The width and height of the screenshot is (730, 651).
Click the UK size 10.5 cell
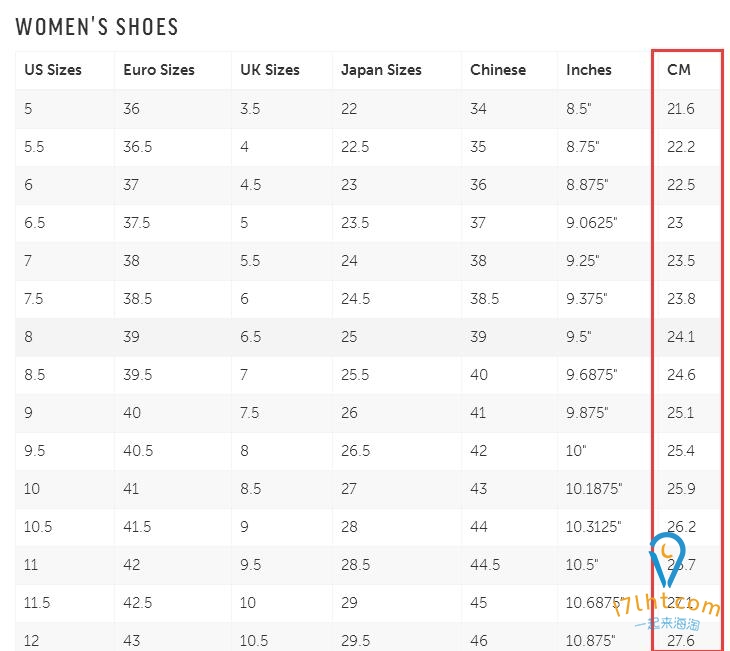pyautogui.click(x=254, y=640)
